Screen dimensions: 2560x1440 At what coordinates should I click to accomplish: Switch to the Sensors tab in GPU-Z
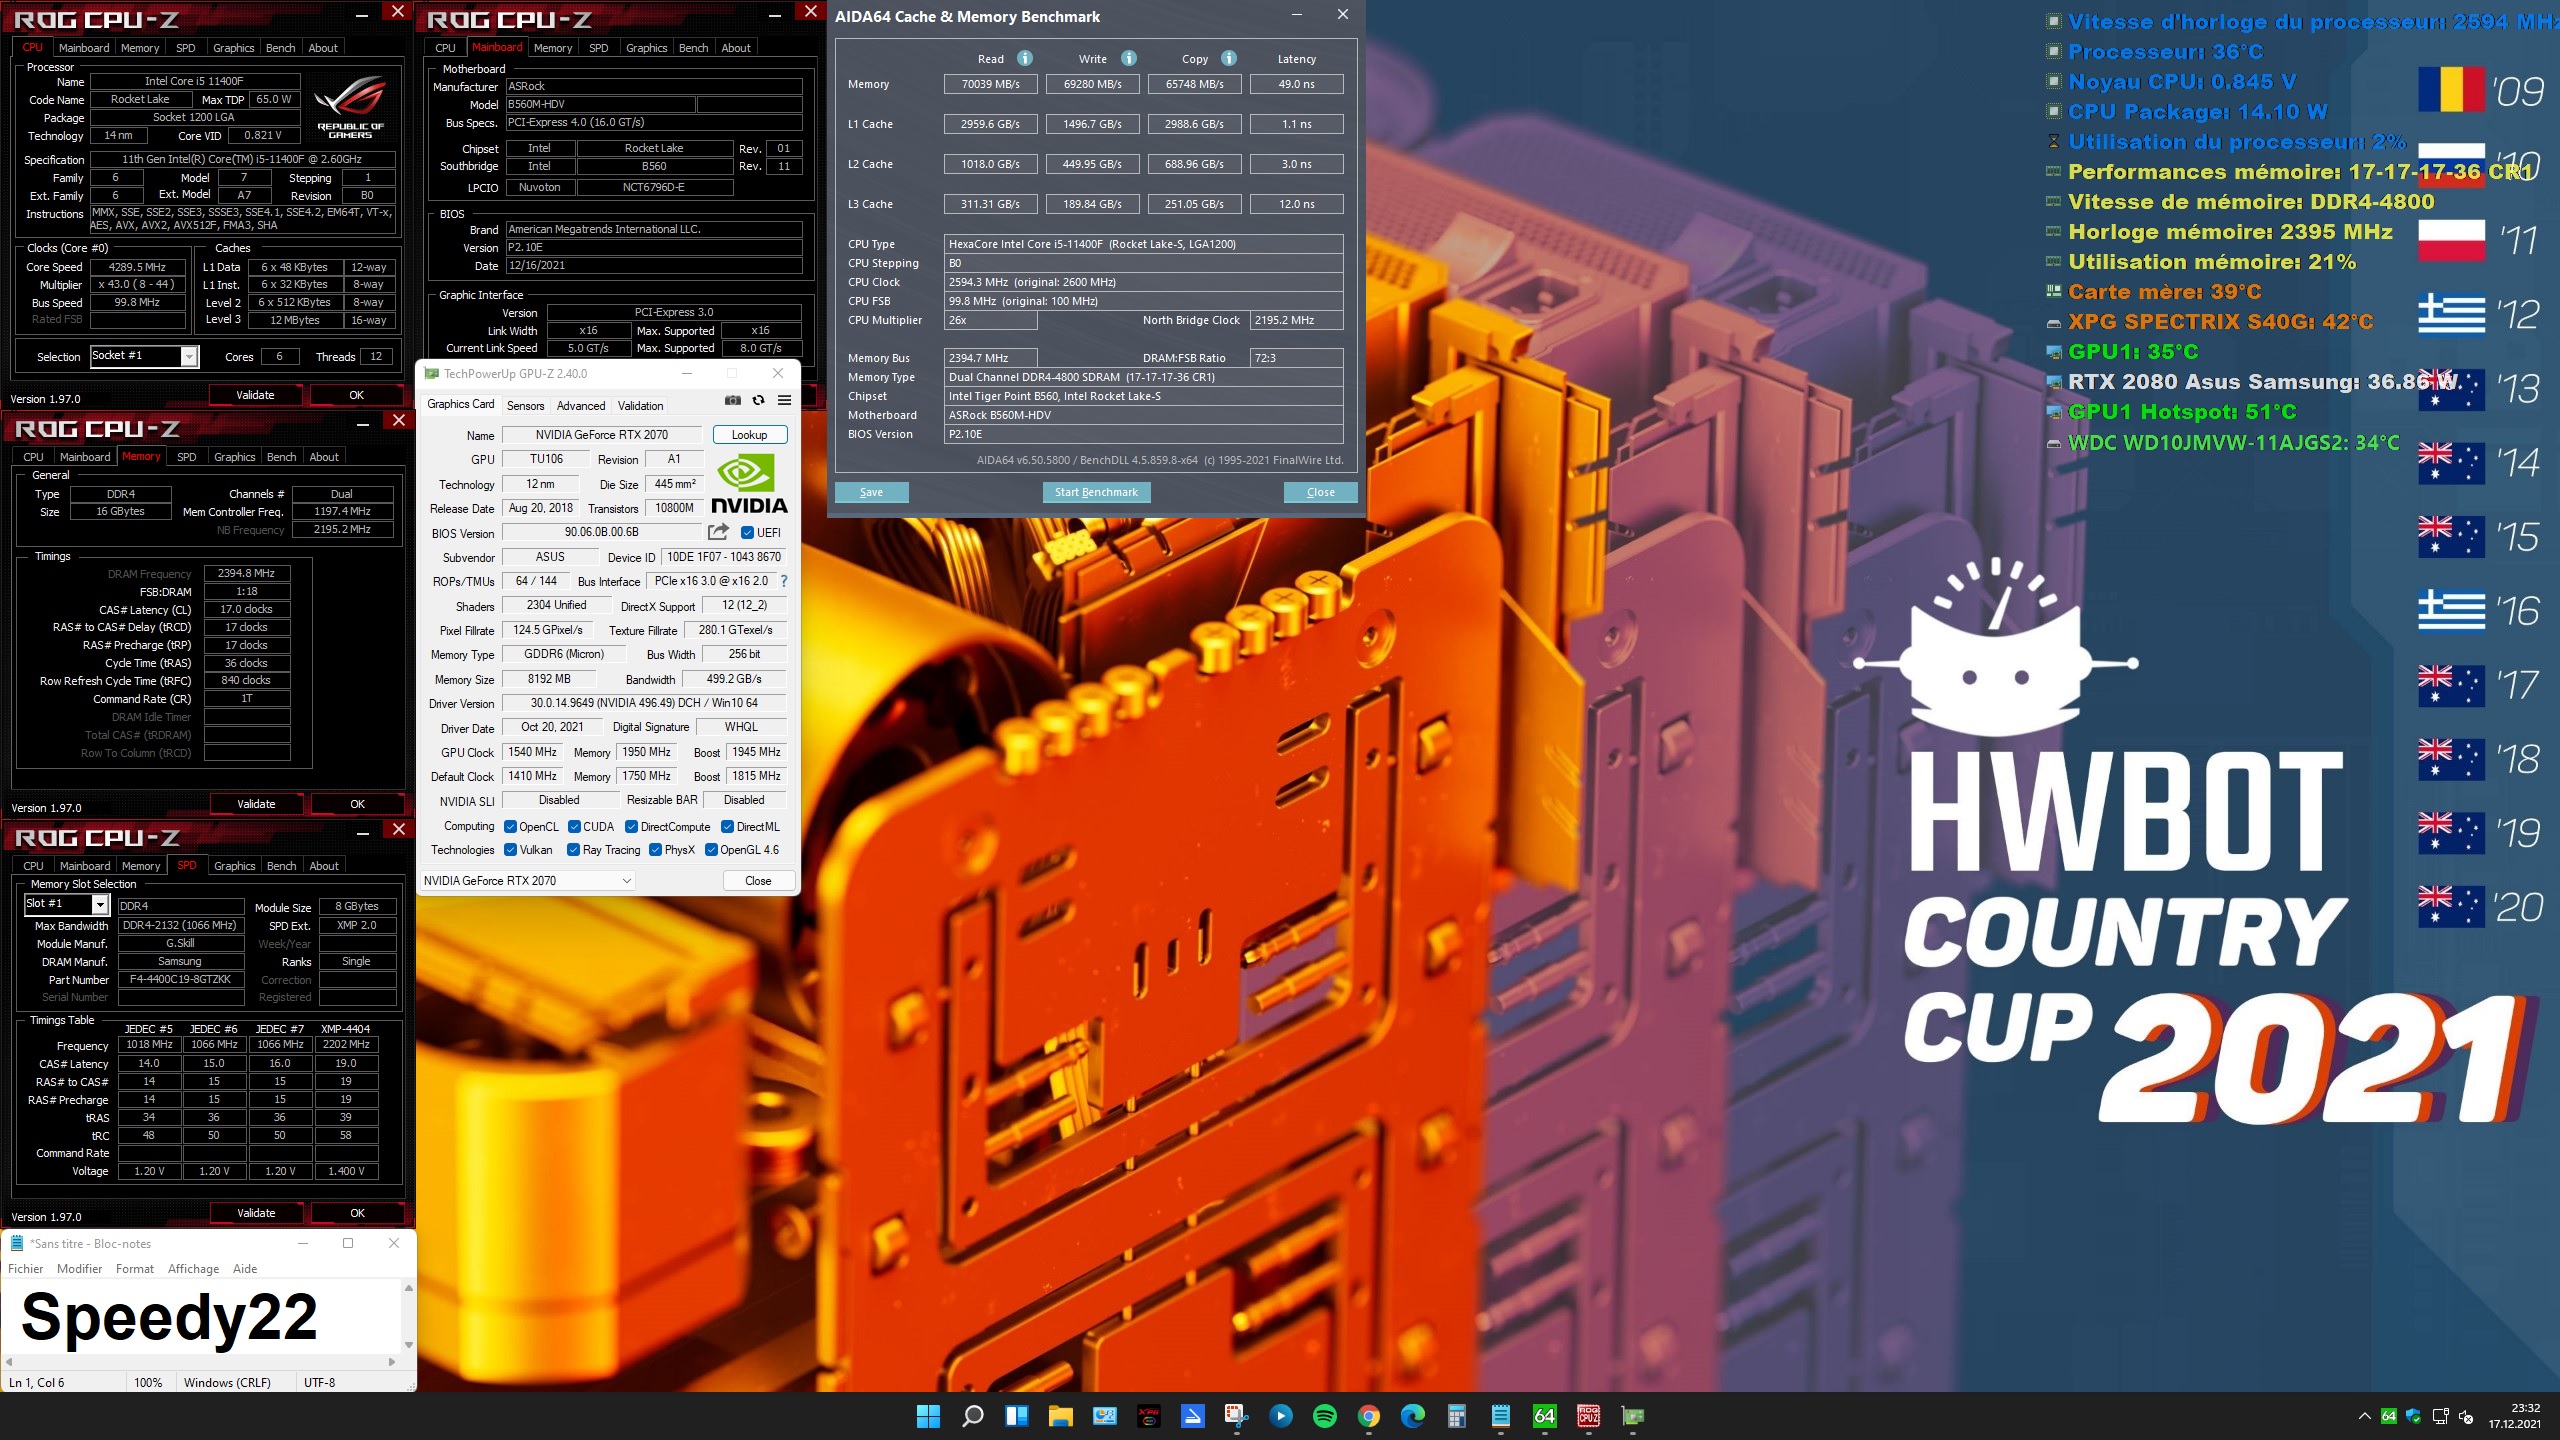(525, 405)
